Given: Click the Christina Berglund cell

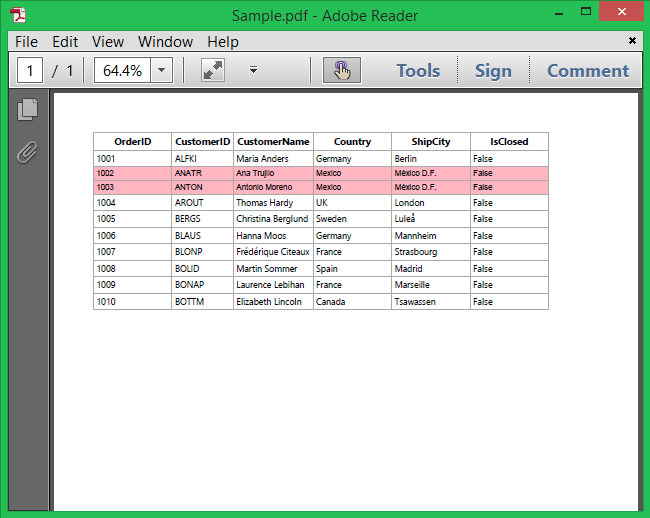Looking at the screenshot, I should (x=273, y=219).
